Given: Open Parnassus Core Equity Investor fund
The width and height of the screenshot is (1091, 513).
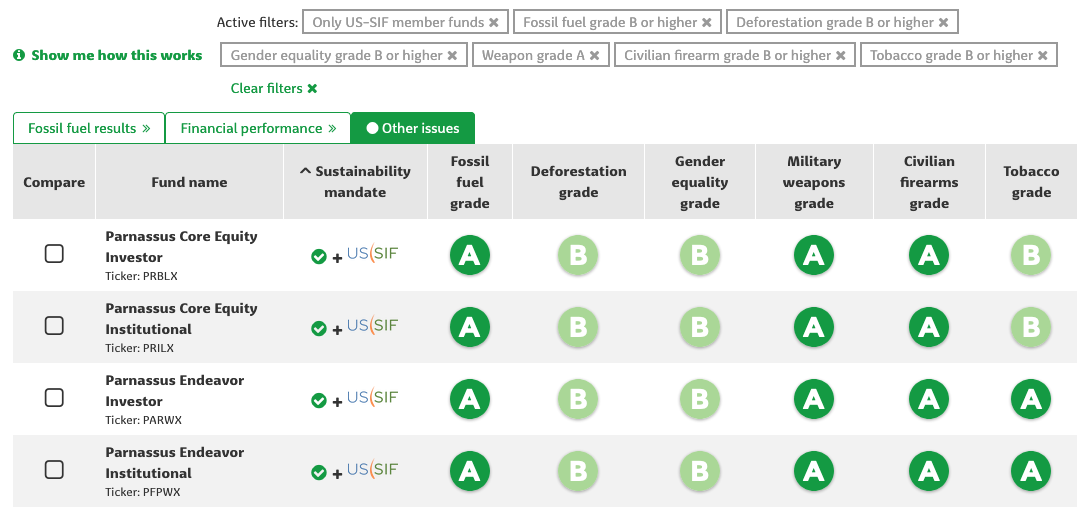Looking at the screenshot, I should coord(182,246).
